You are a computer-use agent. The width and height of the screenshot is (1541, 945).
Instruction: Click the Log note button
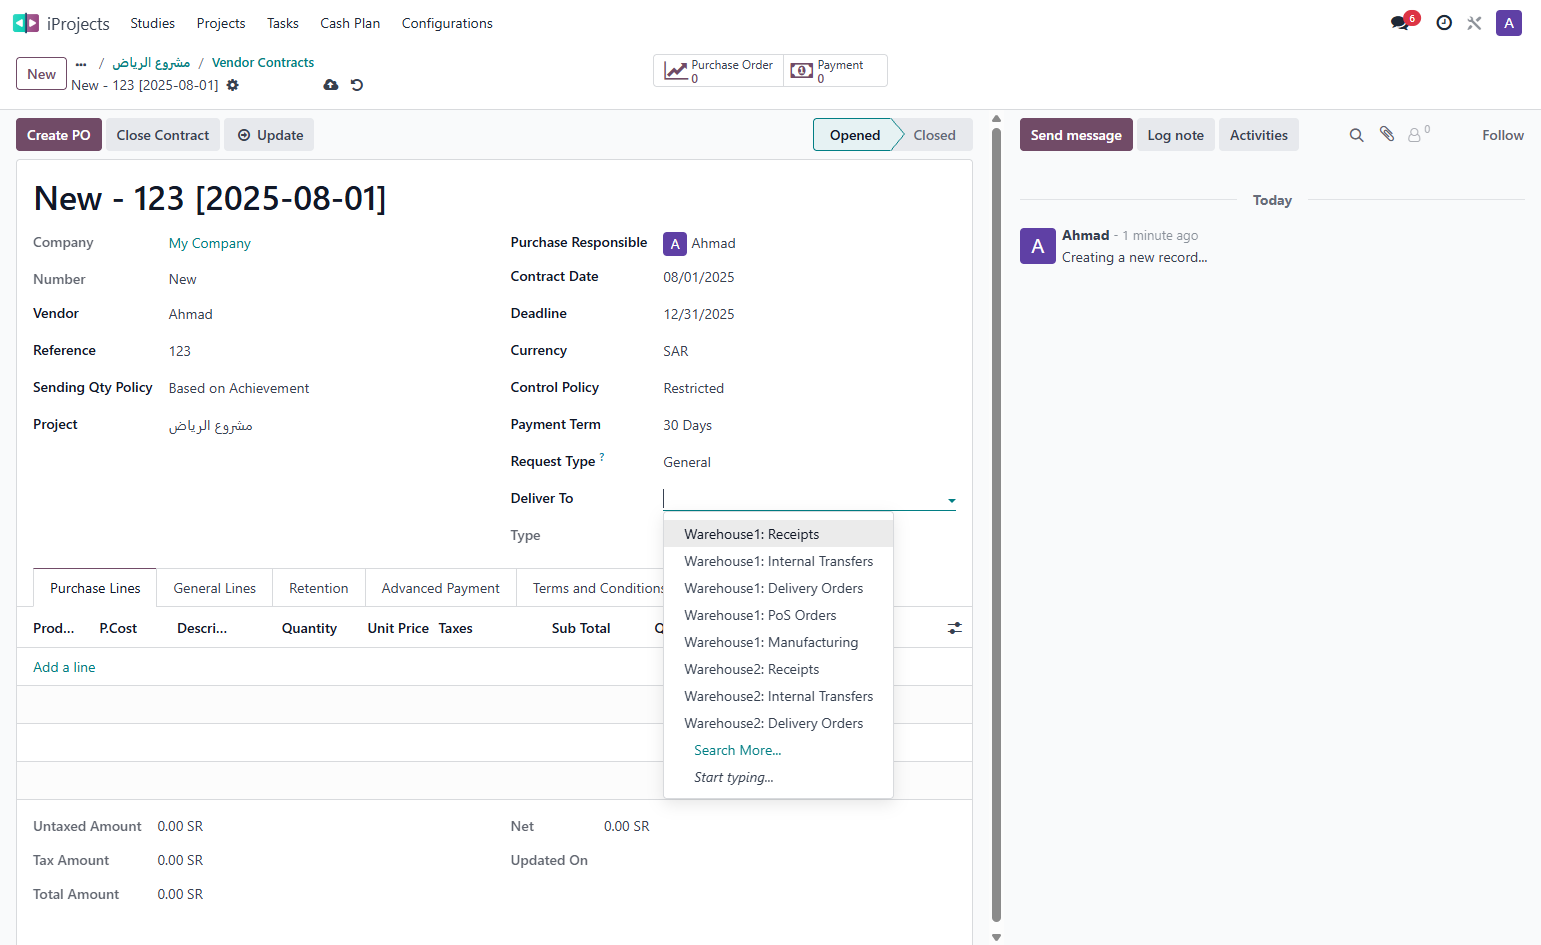(1176, 135)
